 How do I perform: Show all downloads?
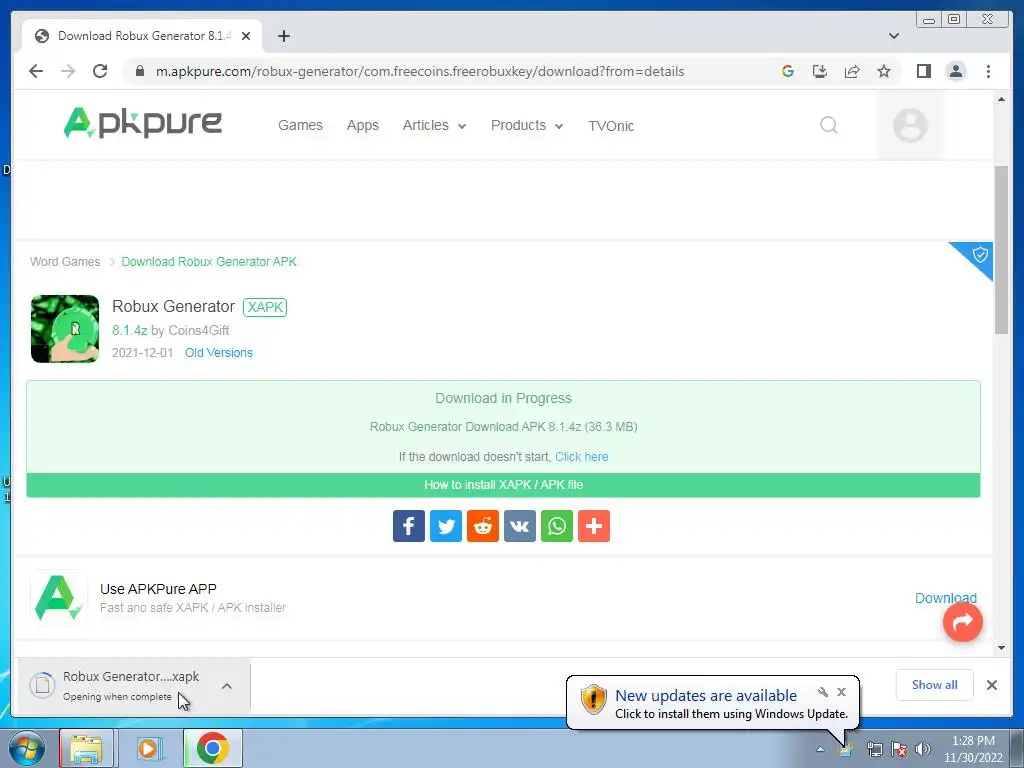click(x=935, y=685)
